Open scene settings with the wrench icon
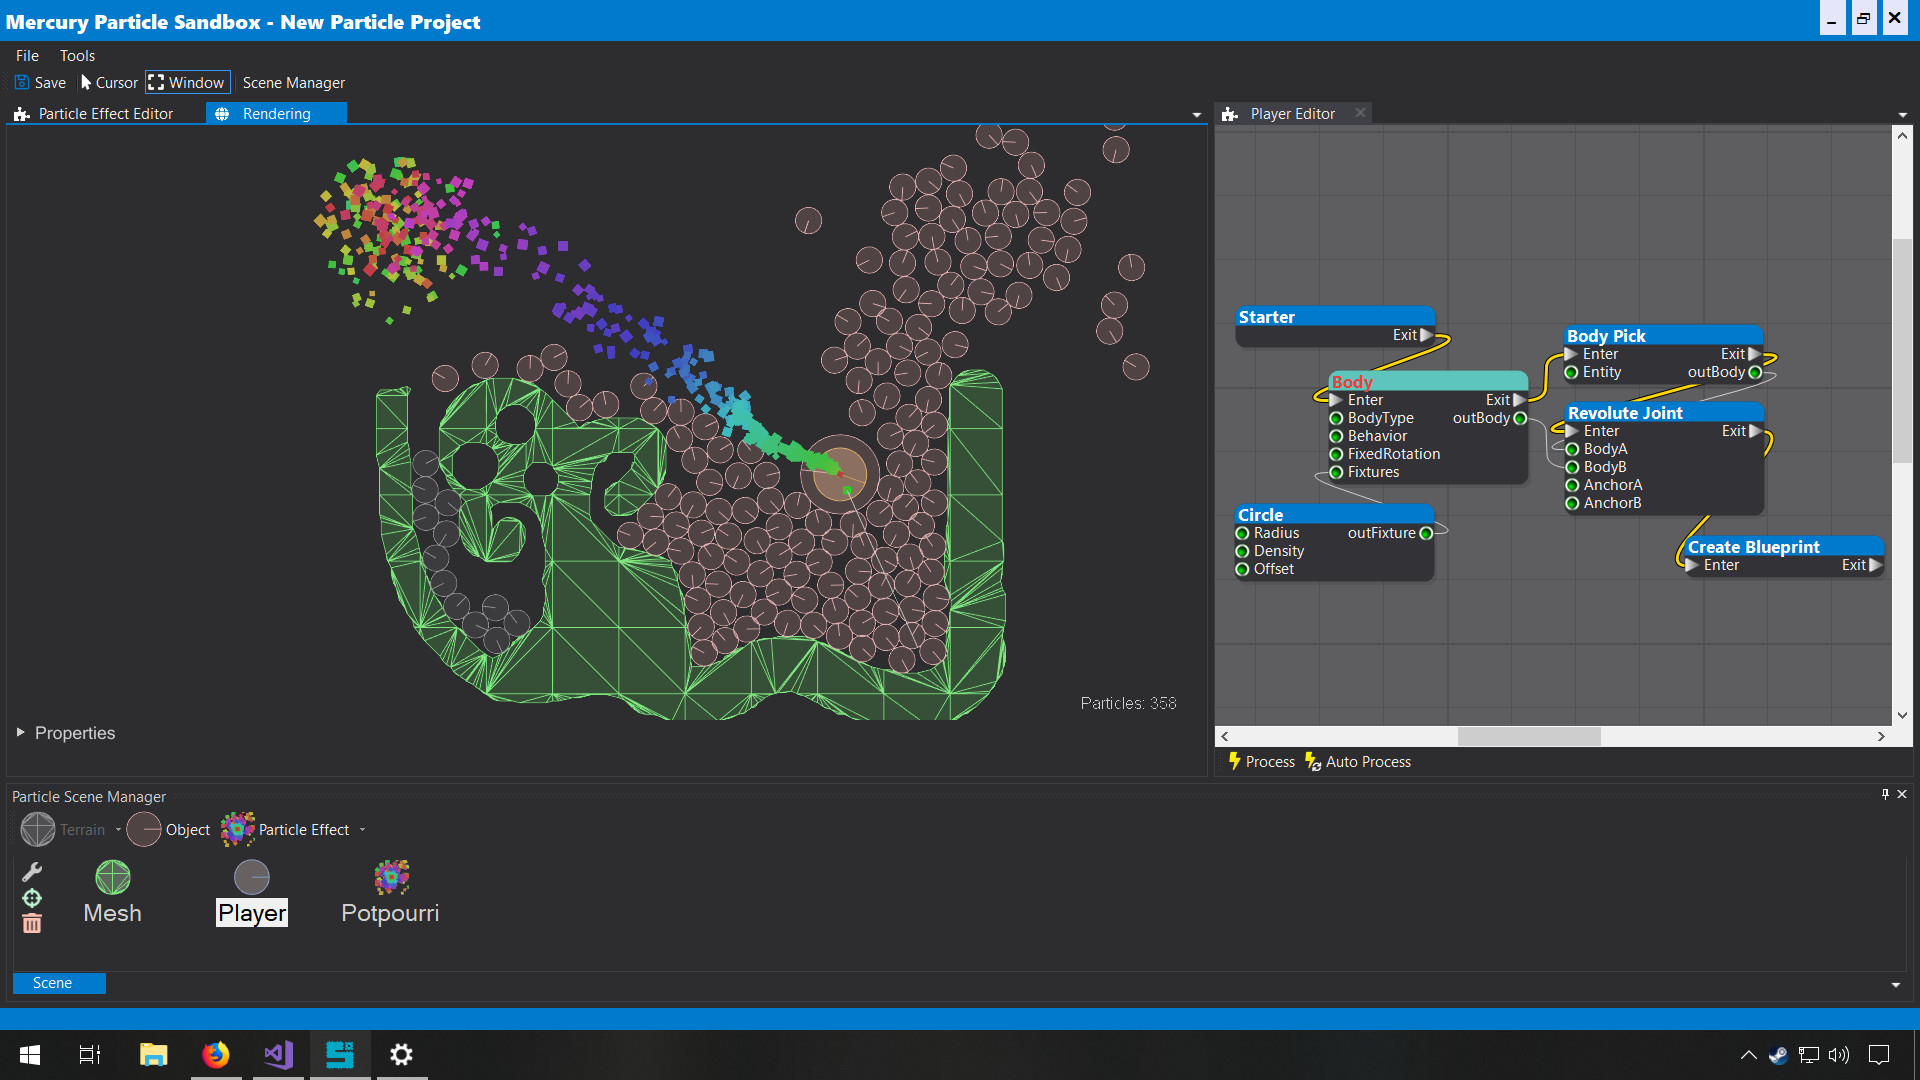The width and height of the screenshot is (1920, 1080). [31, 871]
